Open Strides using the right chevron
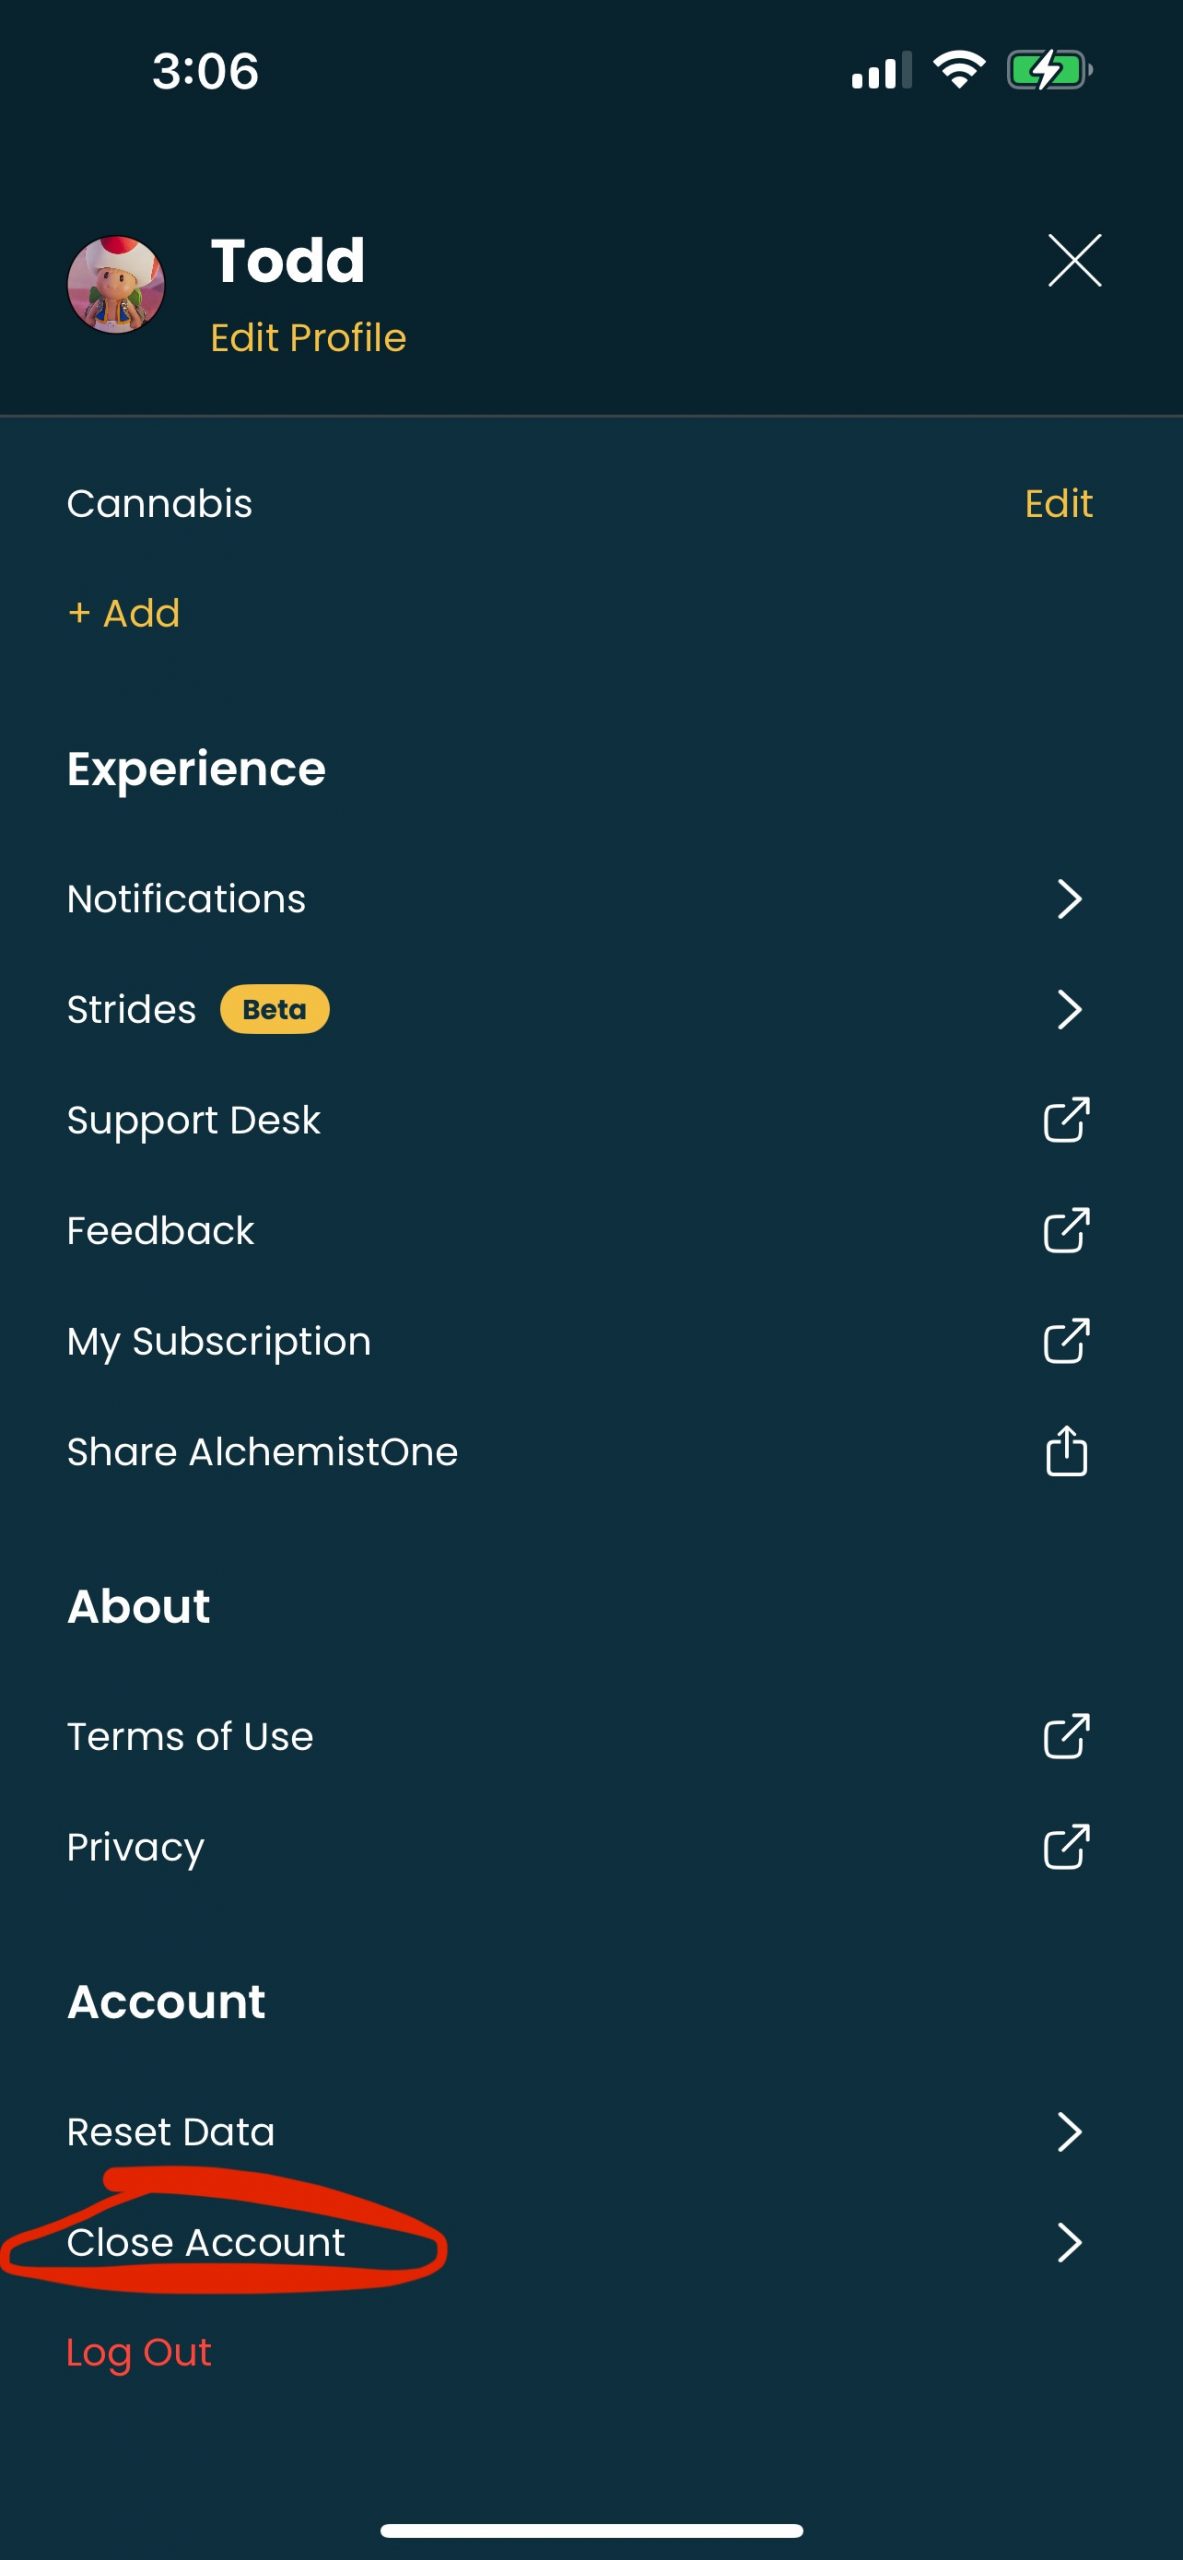The image size is (1183, 2560). click(1069, 1010)
